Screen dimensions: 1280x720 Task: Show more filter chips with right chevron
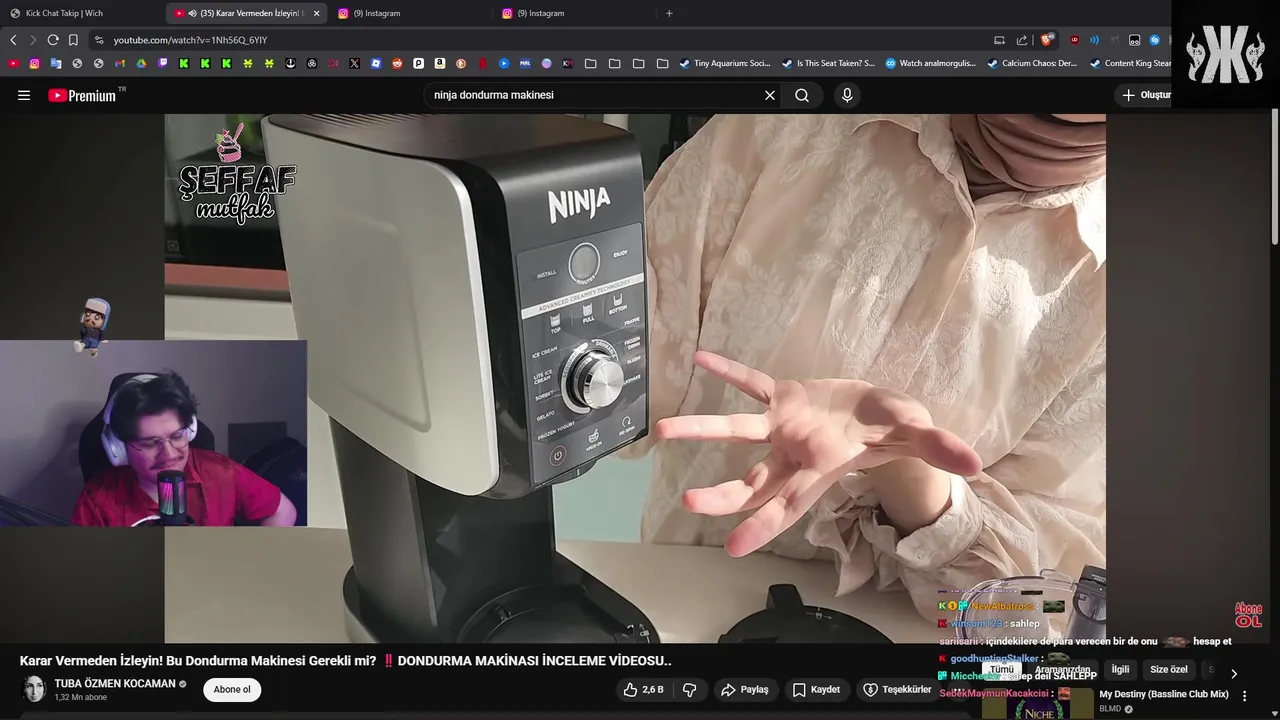pyautogui.click(x=1233, y=673)
